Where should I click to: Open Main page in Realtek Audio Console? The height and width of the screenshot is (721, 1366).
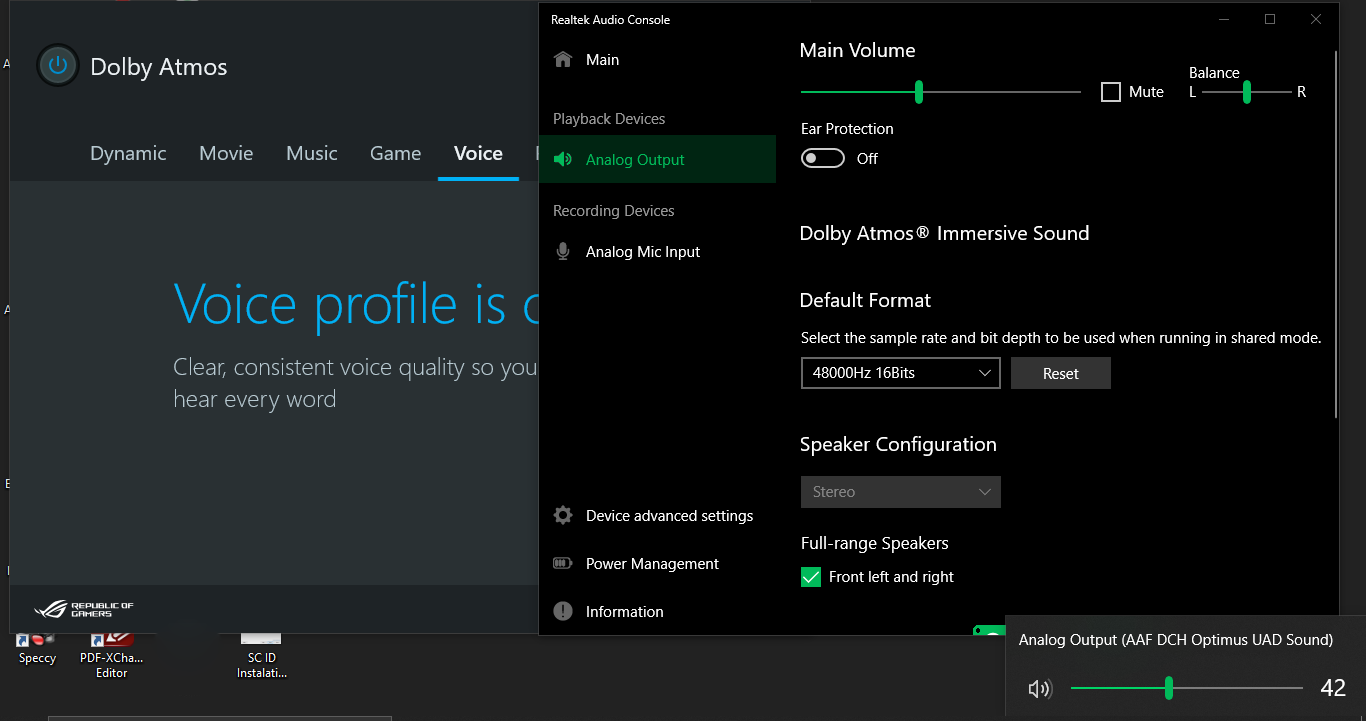click(x=657, y=60)
